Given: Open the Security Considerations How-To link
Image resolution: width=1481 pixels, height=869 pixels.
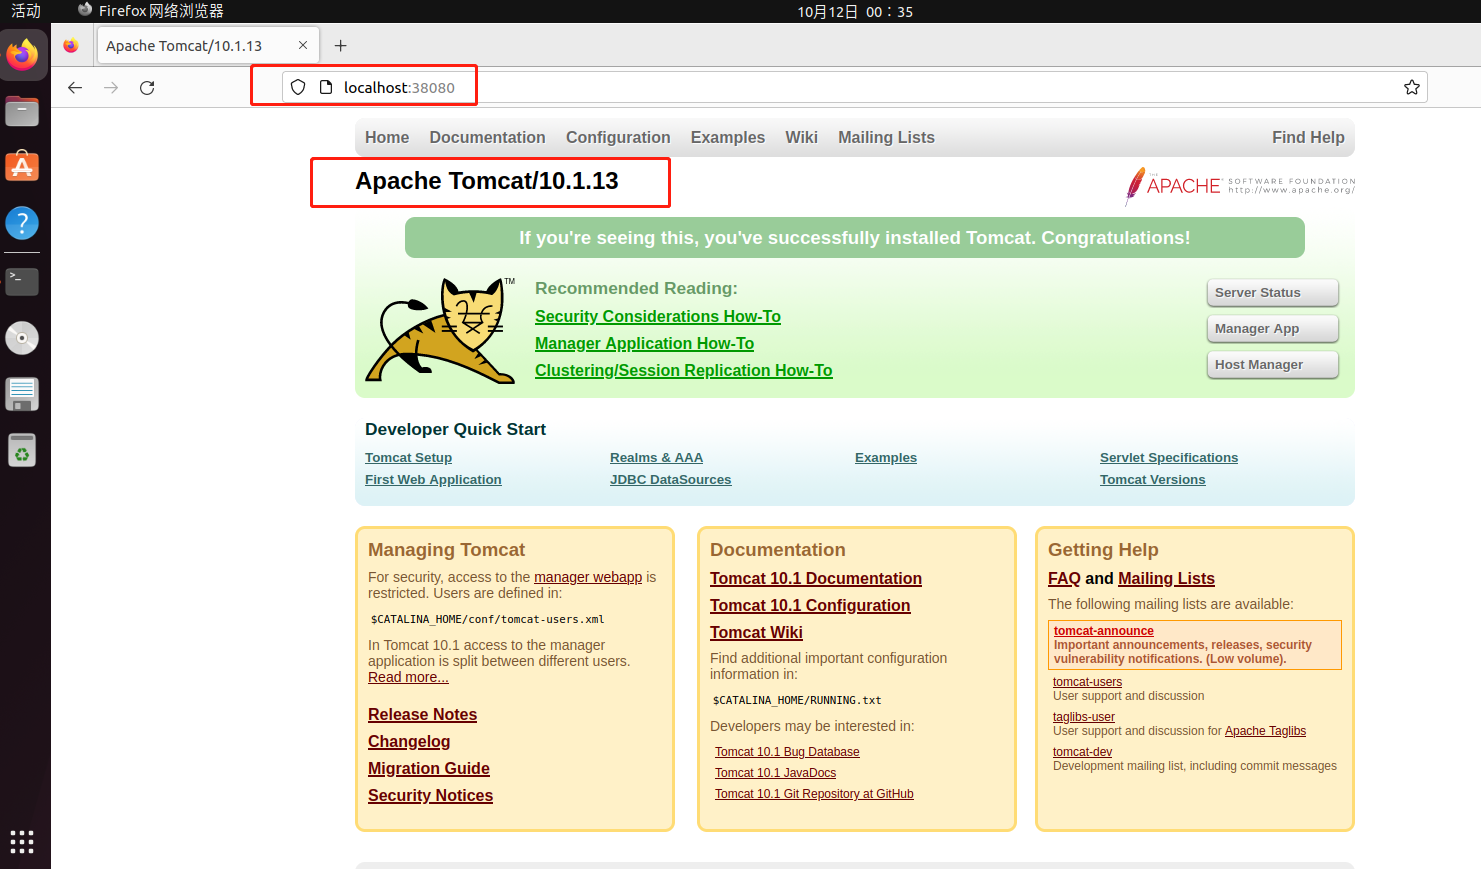Looking at the screenshot, I should click(658, 315).
